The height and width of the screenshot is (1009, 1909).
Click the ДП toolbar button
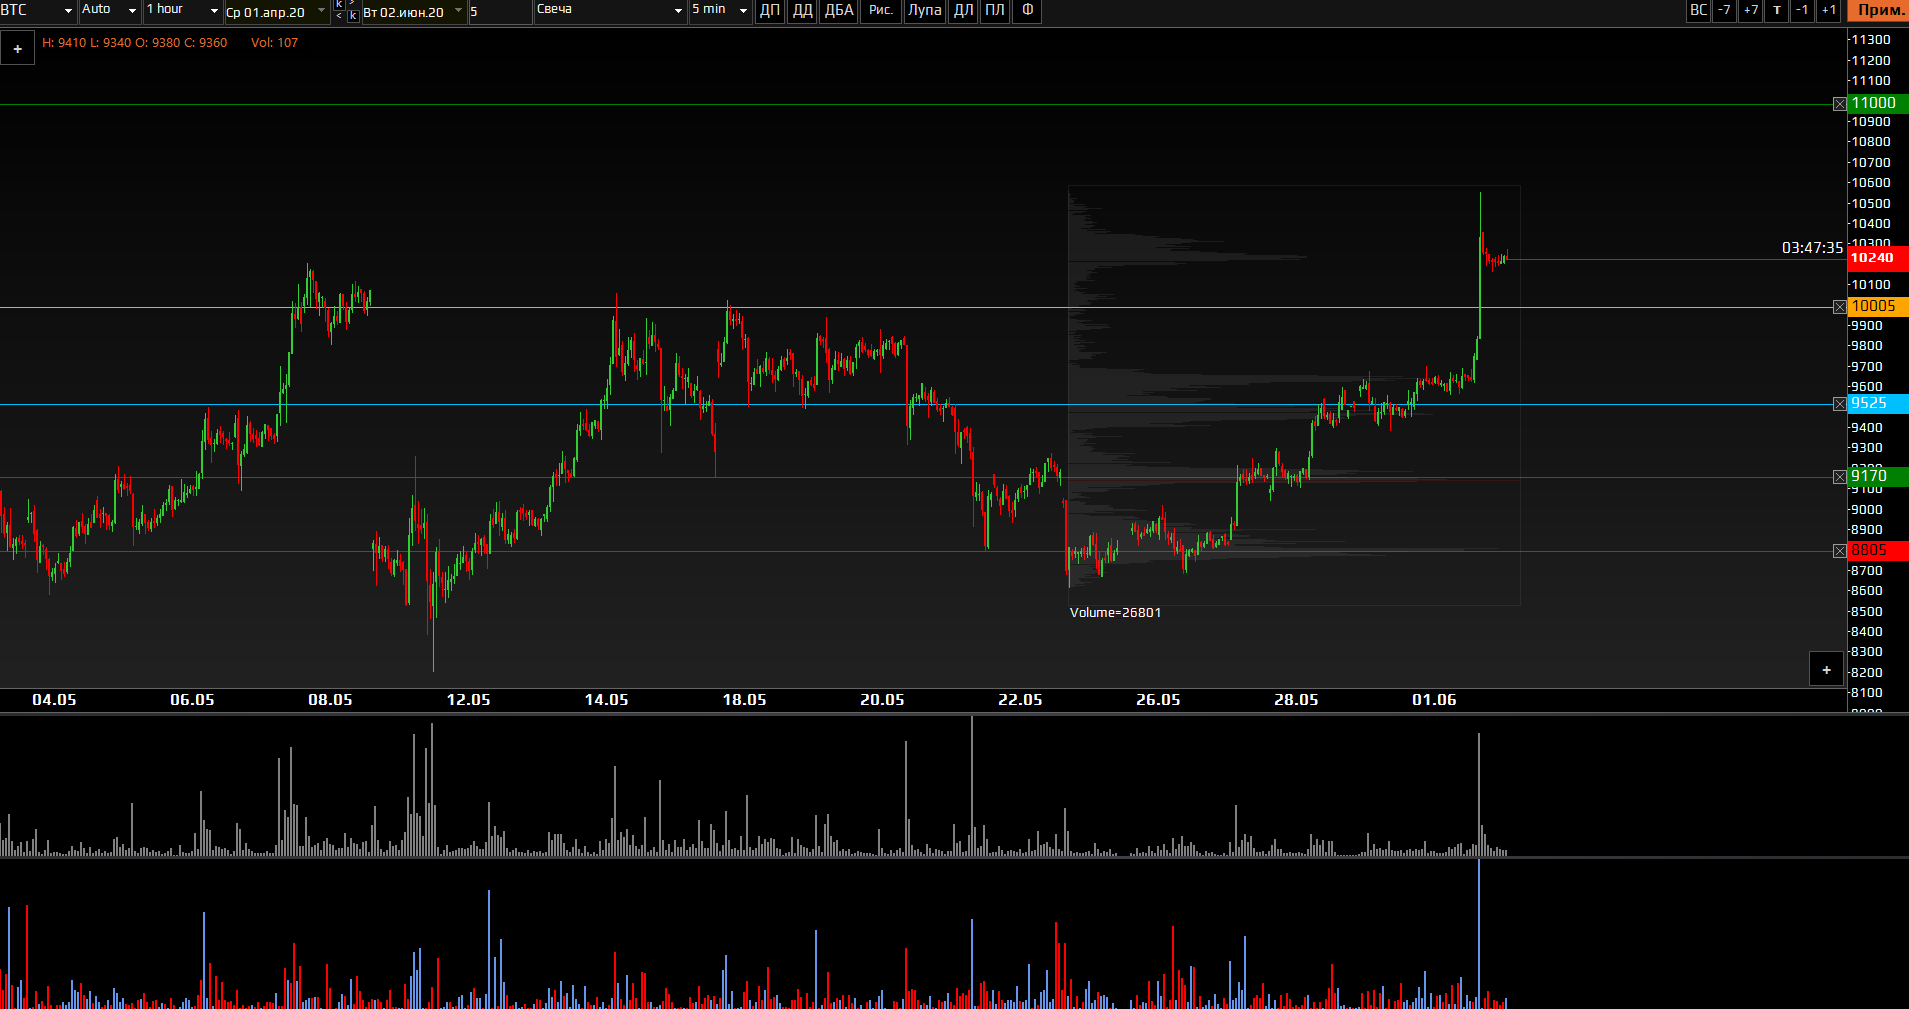coord(769,11)
